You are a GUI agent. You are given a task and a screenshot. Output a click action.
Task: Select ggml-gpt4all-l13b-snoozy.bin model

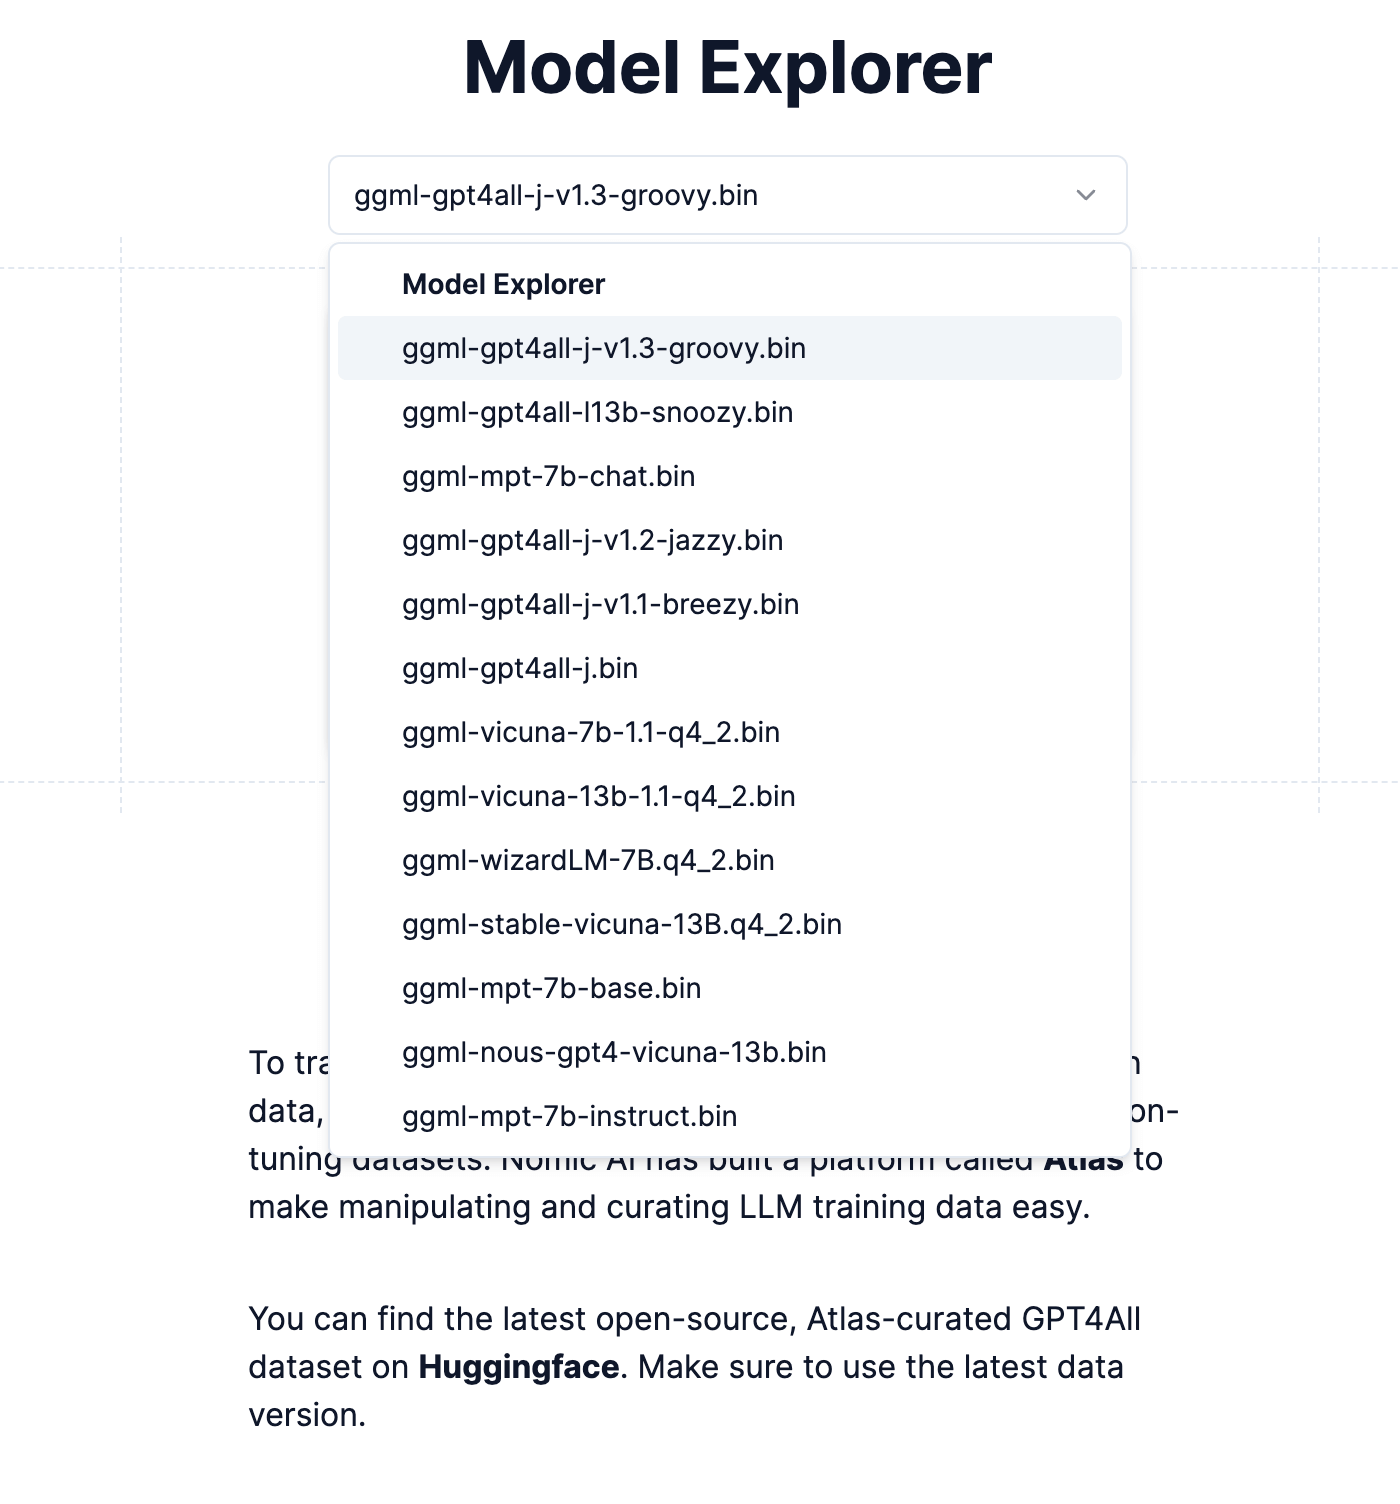(x=596, y=412)
